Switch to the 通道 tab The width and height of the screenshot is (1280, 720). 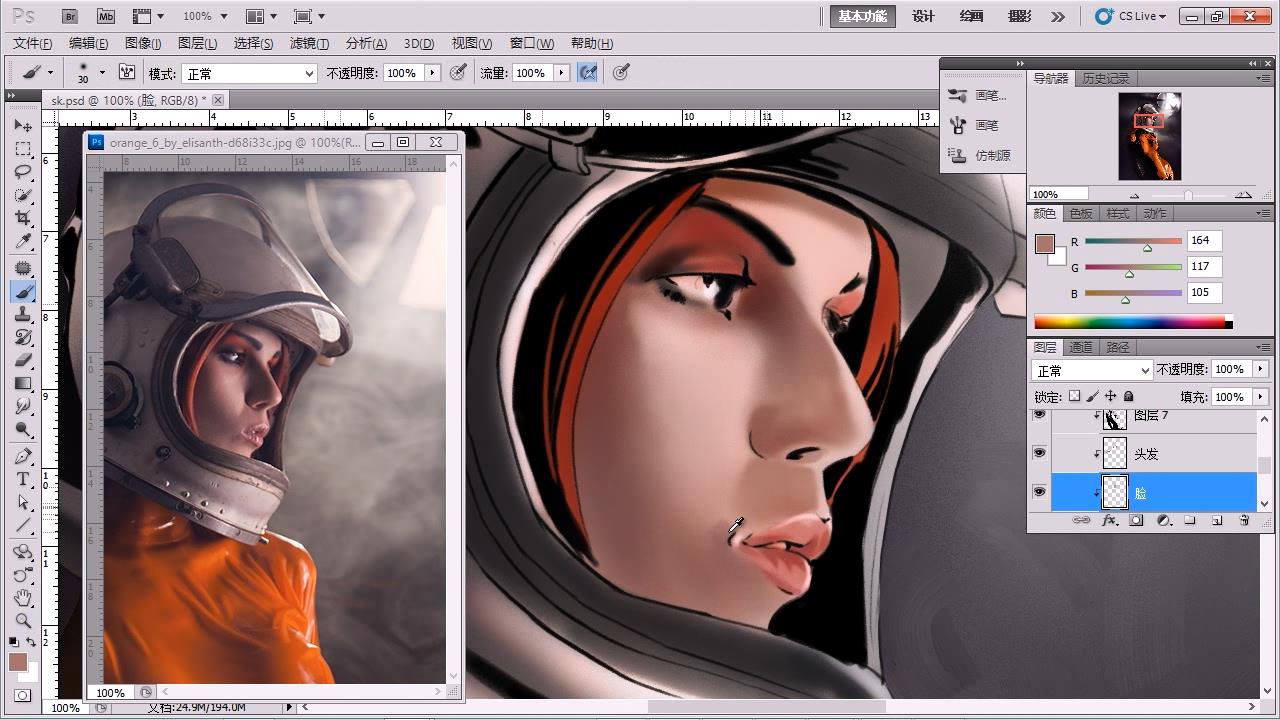tap(1081, 347)
